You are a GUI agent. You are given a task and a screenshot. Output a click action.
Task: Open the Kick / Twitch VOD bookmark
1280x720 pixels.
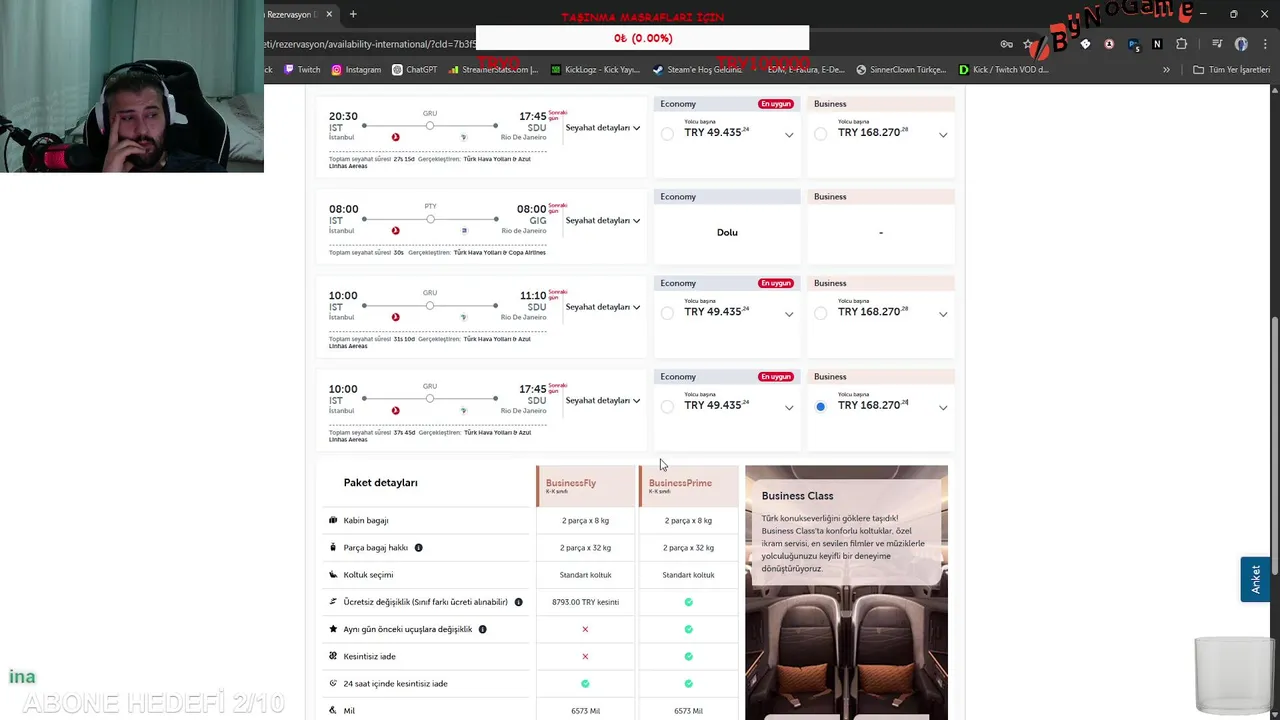1004,70
